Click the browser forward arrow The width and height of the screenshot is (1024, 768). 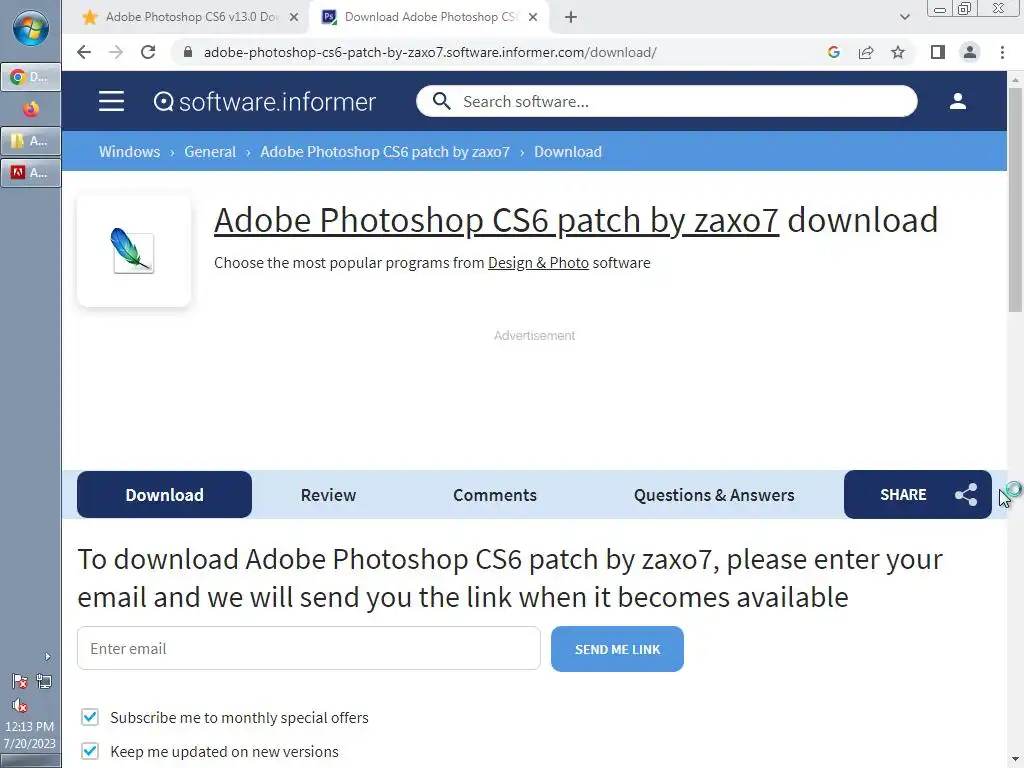tap(116, 52)
